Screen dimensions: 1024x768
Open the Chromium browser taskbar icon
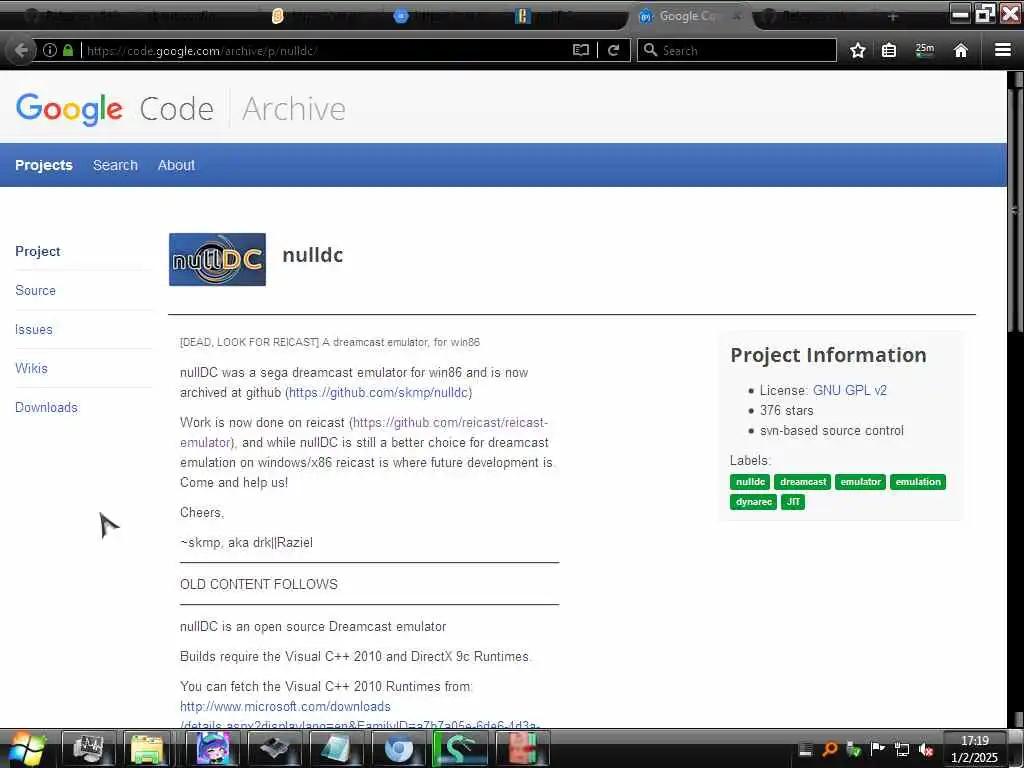pyautogui.click(x=398, y=749)
